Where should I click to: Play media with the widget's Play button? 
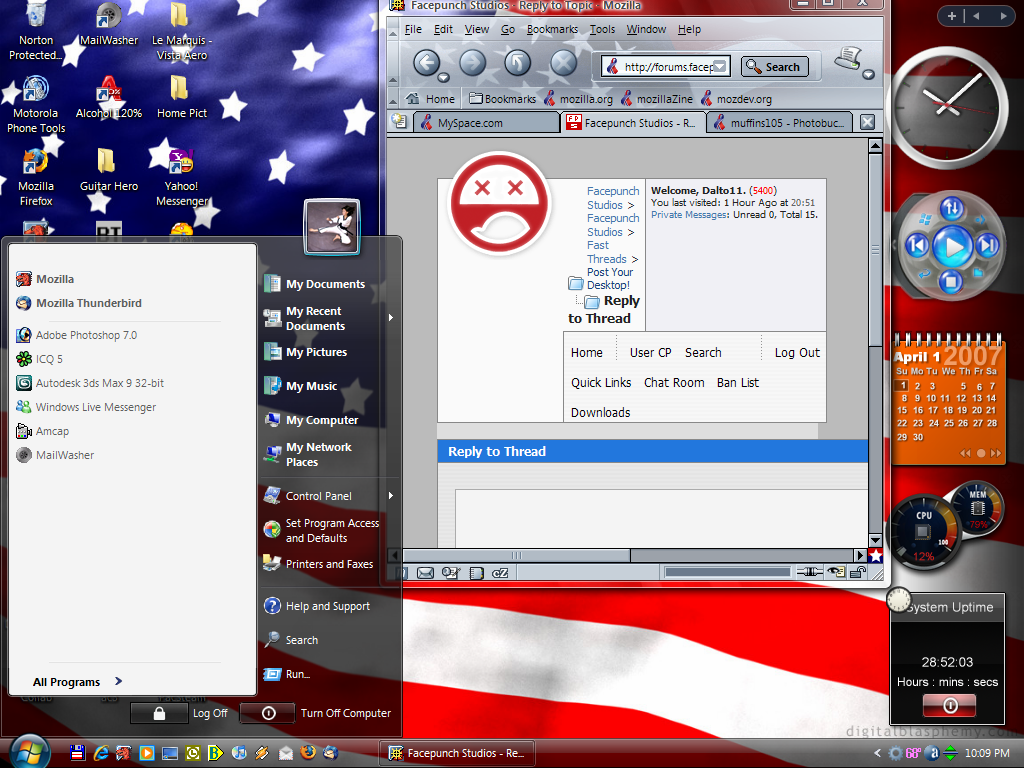pos(952,247)
